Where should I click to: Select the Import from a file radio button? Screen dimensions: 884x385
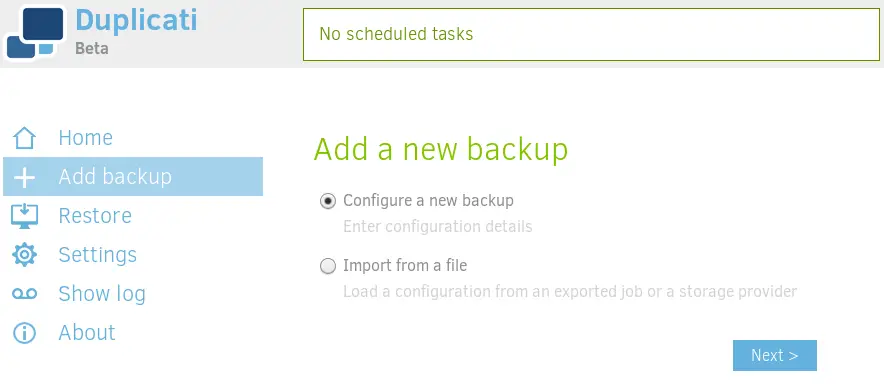(x=328, y=266)
